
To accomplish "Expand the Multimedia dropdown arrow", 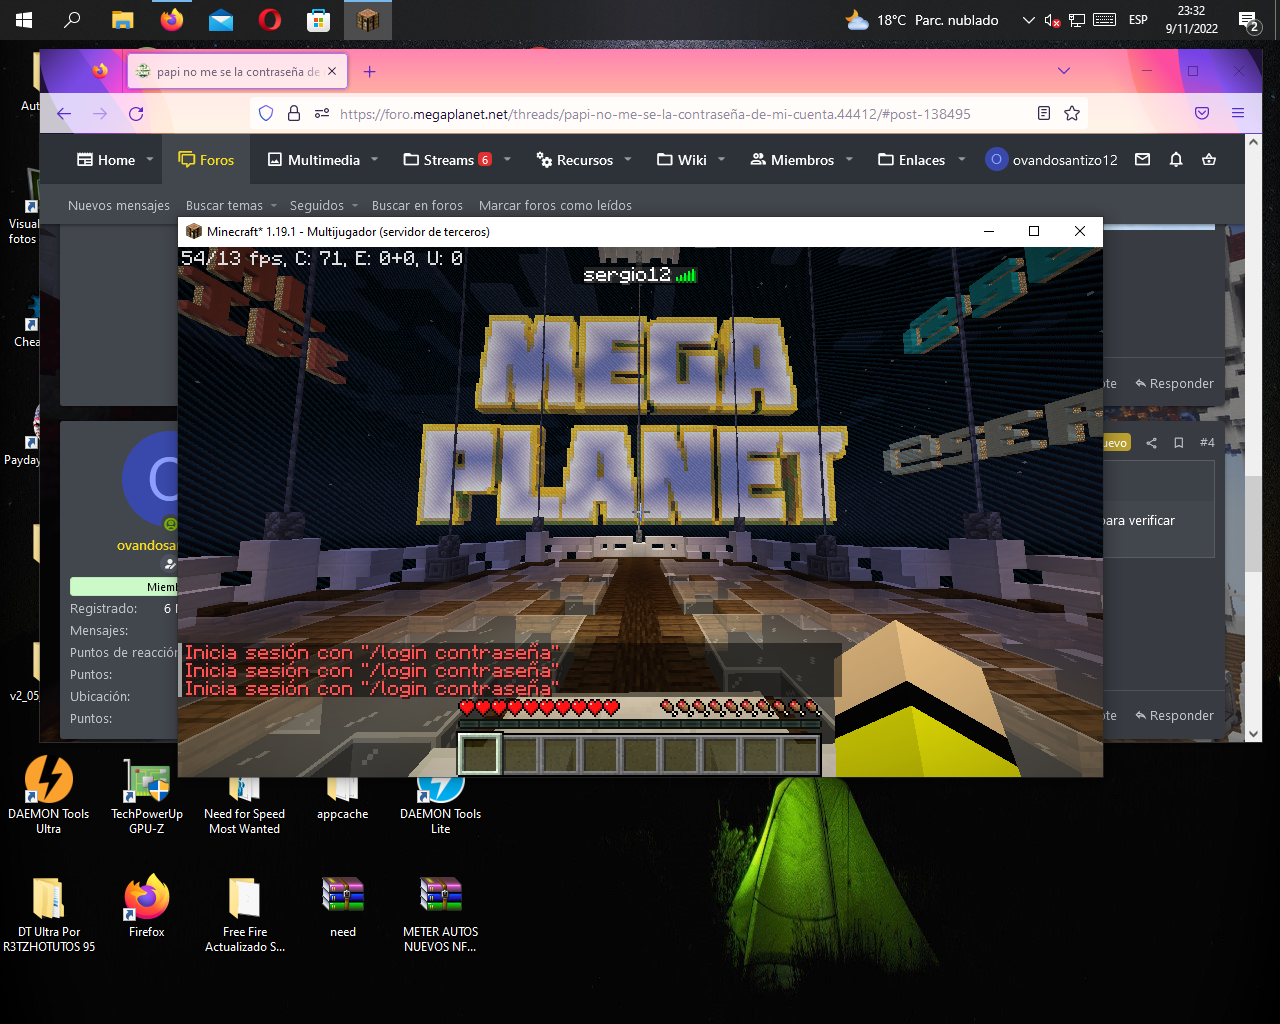I will pyautogui.click(x=375, y=160).
